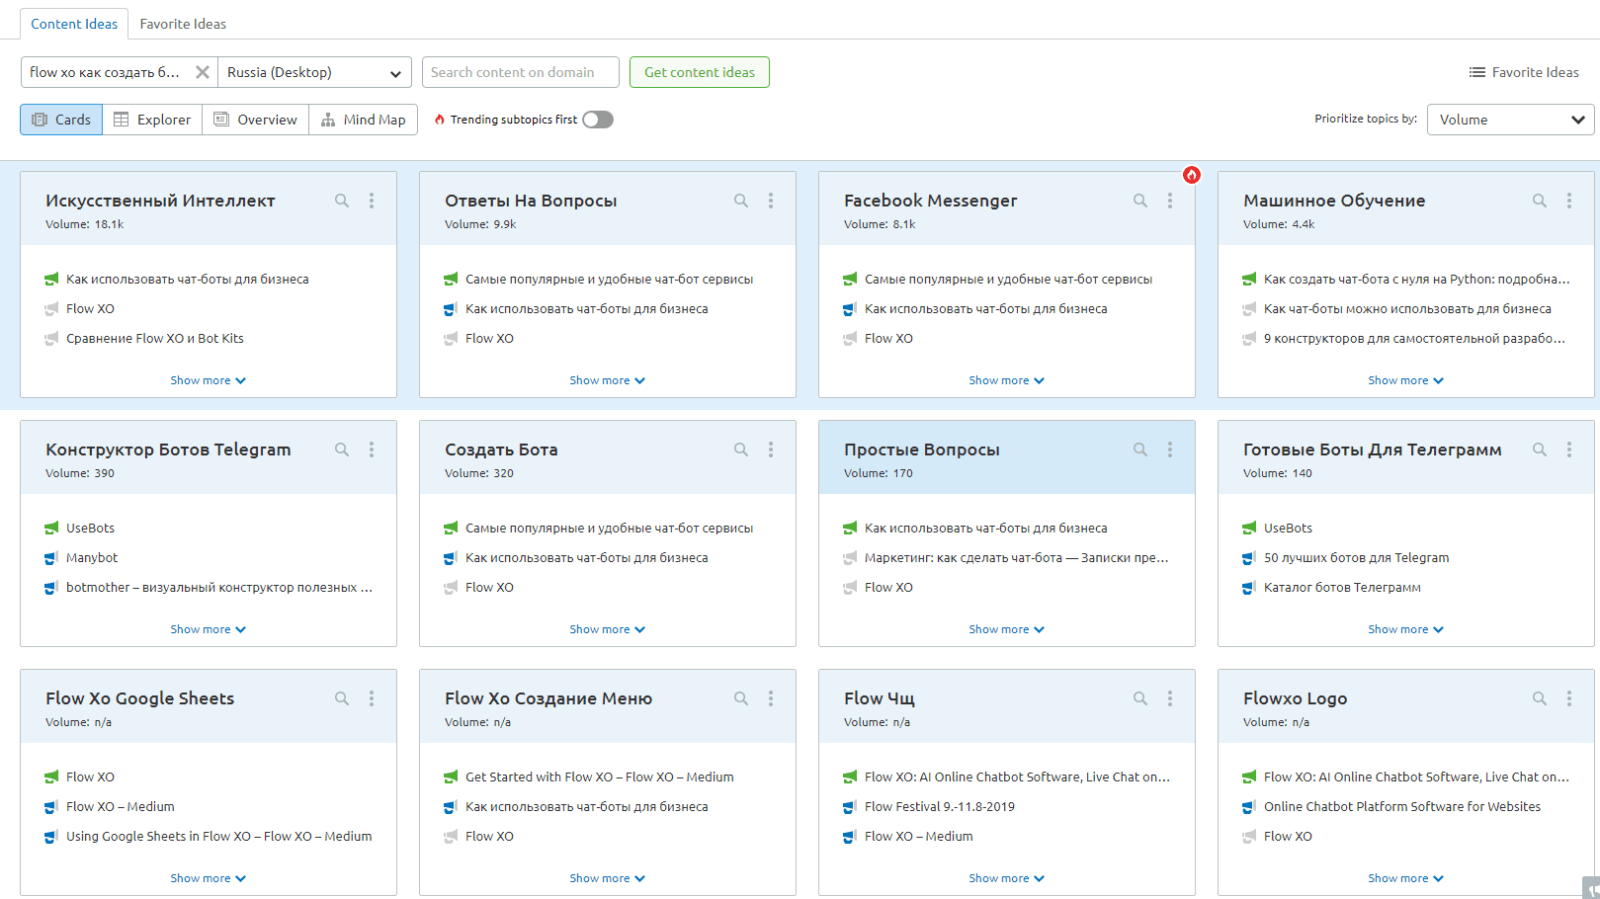The image size is (1600, 899).
Task: Select Explorer view
Action: pyautogui.click(x=152, y=120)
